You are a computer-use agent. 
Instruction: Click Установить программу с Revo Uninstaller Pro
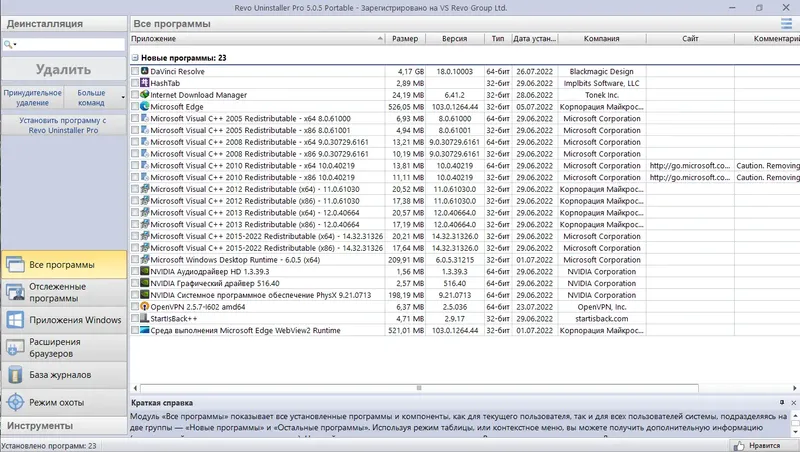coord(64,125)
